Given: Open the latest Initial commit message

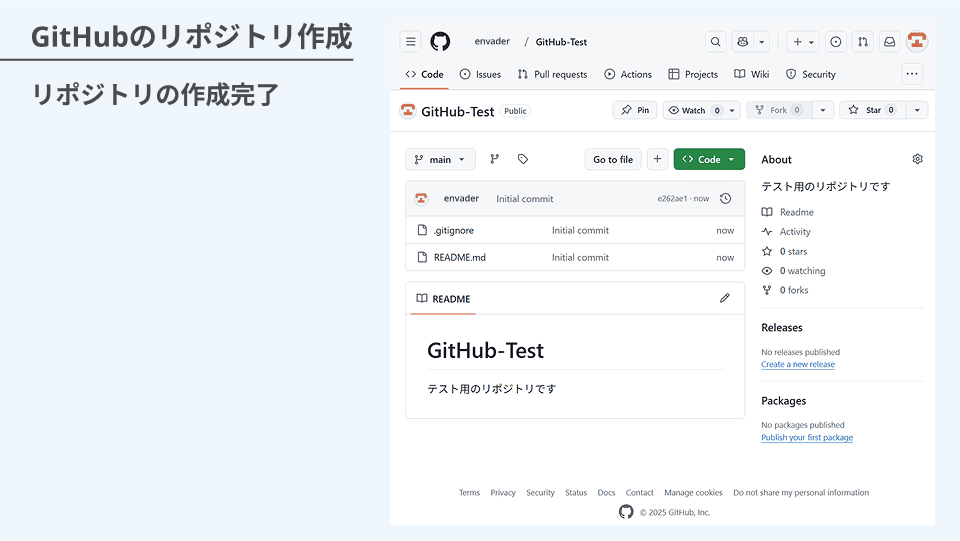Looking at the screenshot, I should 525,199.
